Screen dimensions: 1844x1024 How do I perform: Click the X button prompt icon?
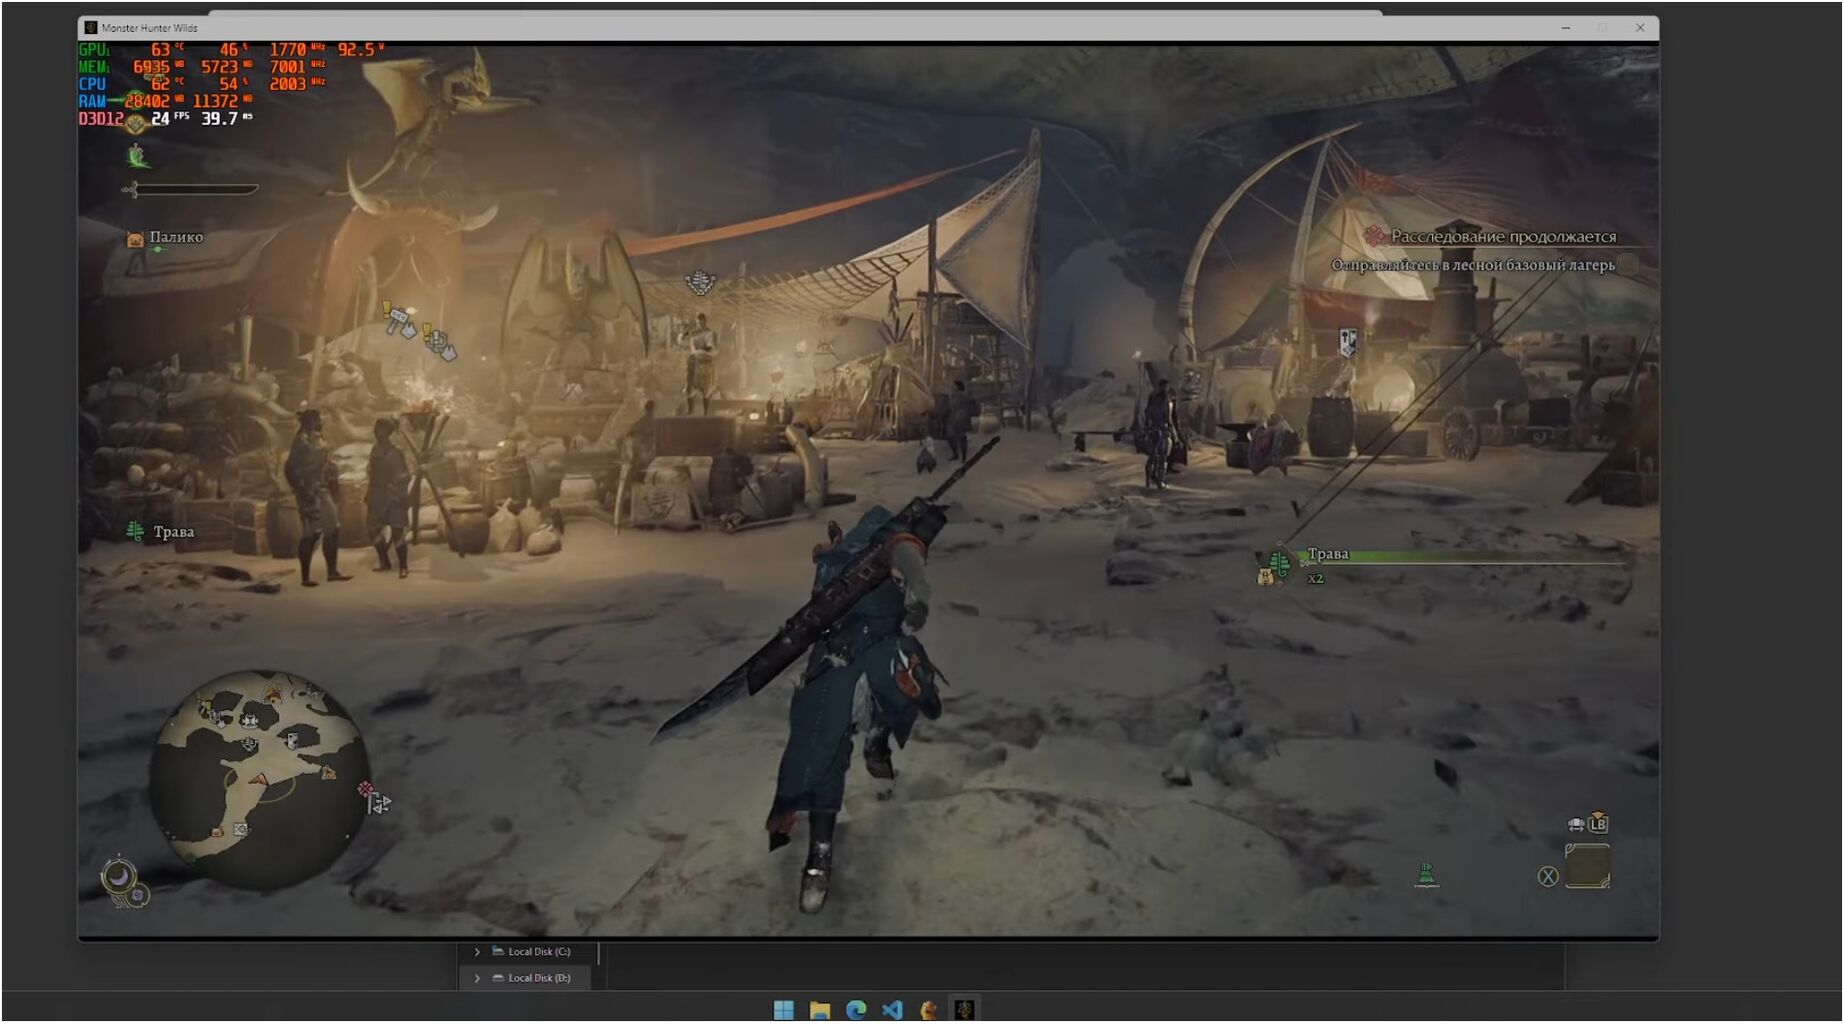tap(1548, 877)
